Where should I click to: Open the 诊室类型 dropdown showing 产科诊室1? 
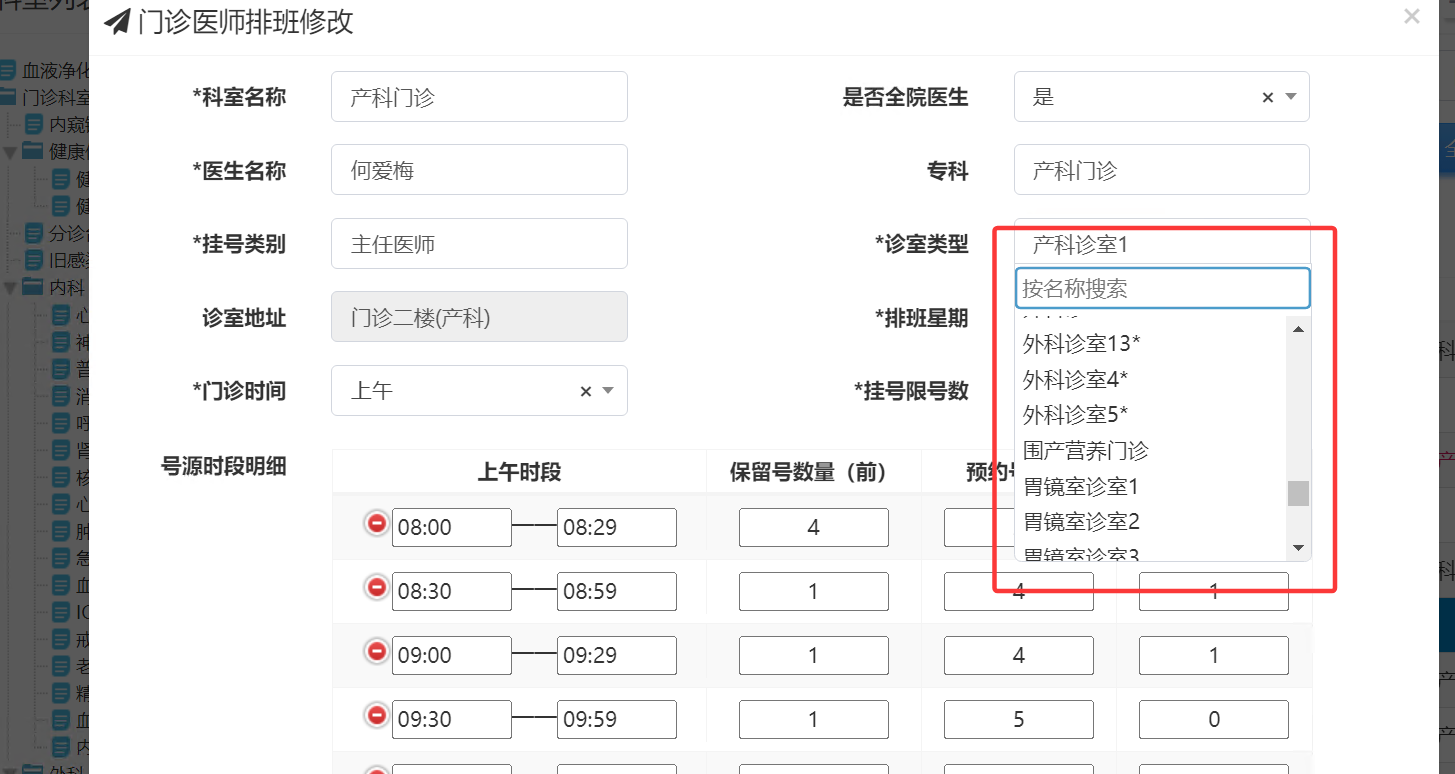click(1161, 243)
